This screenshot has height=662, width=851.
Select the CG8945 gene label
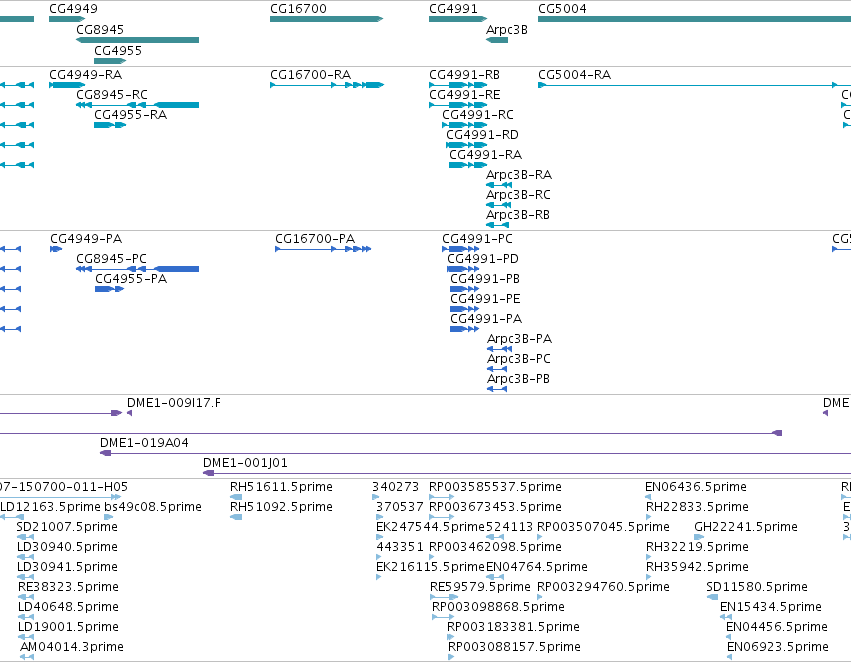(100, 30)
